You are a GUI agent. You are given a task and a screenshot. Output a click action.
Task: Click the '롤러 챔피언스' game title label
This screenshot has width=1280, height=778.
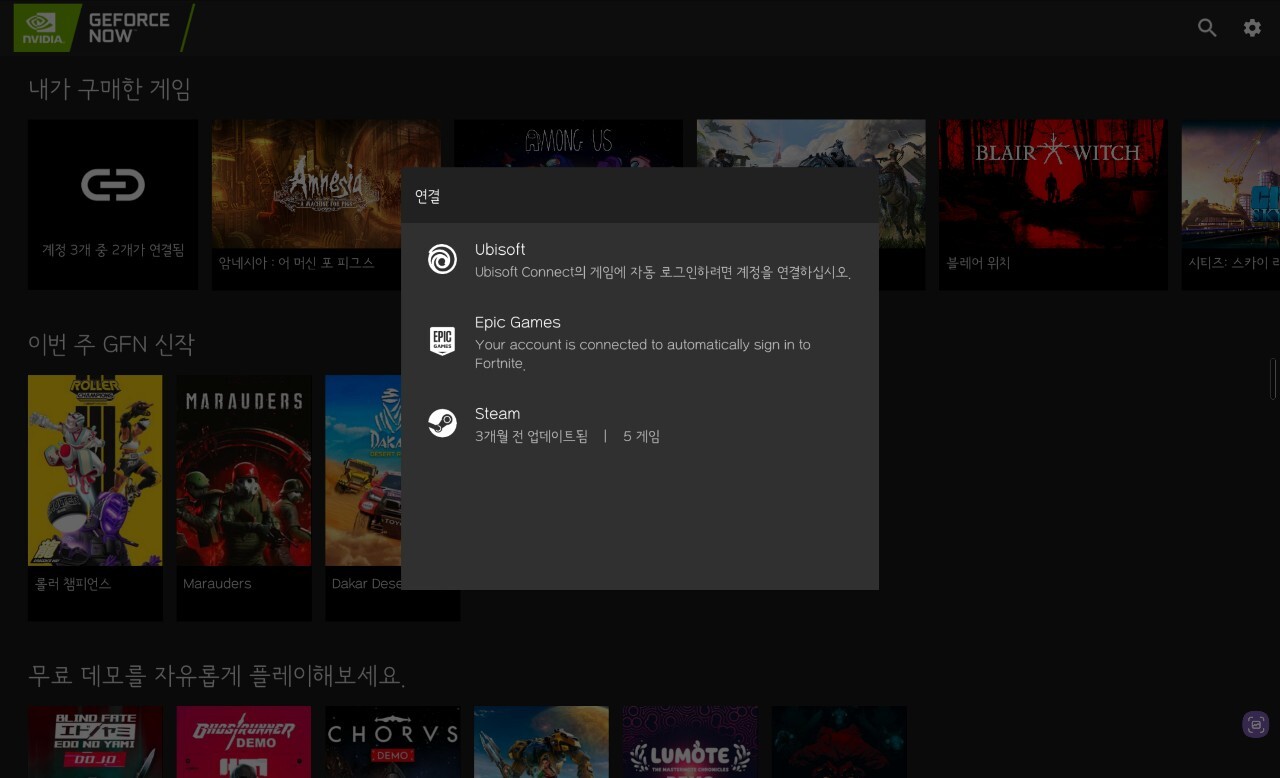coord(73,583)
